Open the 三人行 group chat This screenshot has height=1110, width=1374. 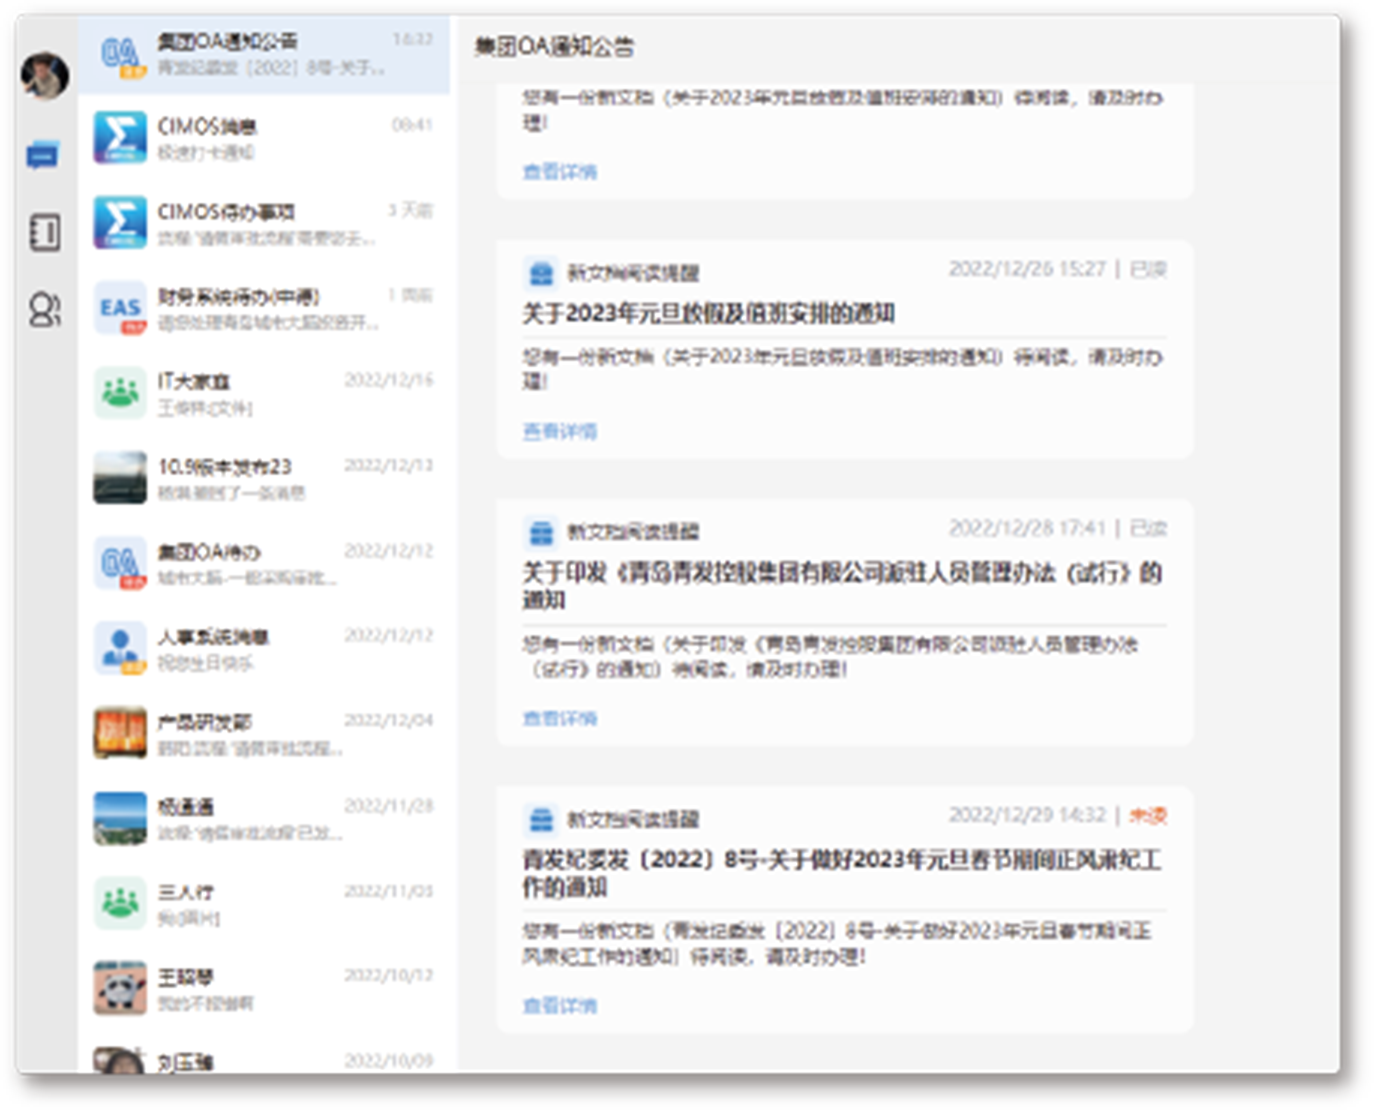click(x=264, y=904)
